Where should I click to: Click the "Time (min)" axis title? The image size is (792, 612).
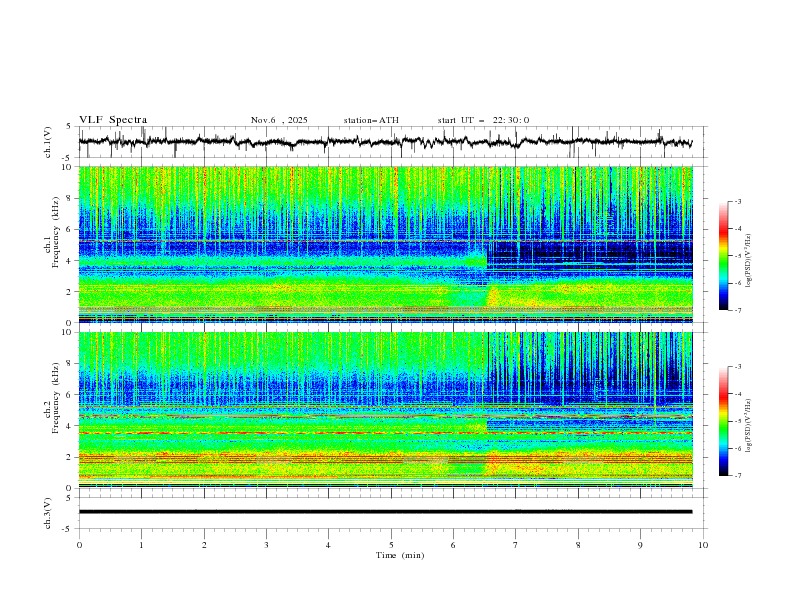tap(400, 555)
